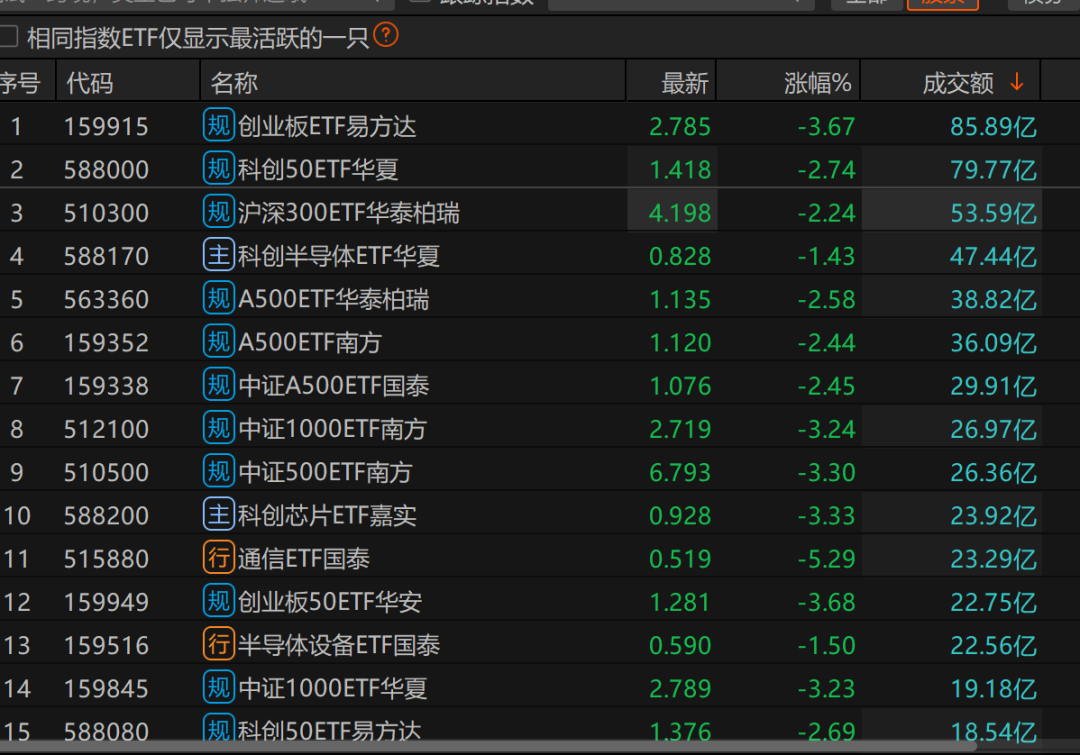
Task: Click code 510500
Action: pyautogui.click(x=106, y=473)
